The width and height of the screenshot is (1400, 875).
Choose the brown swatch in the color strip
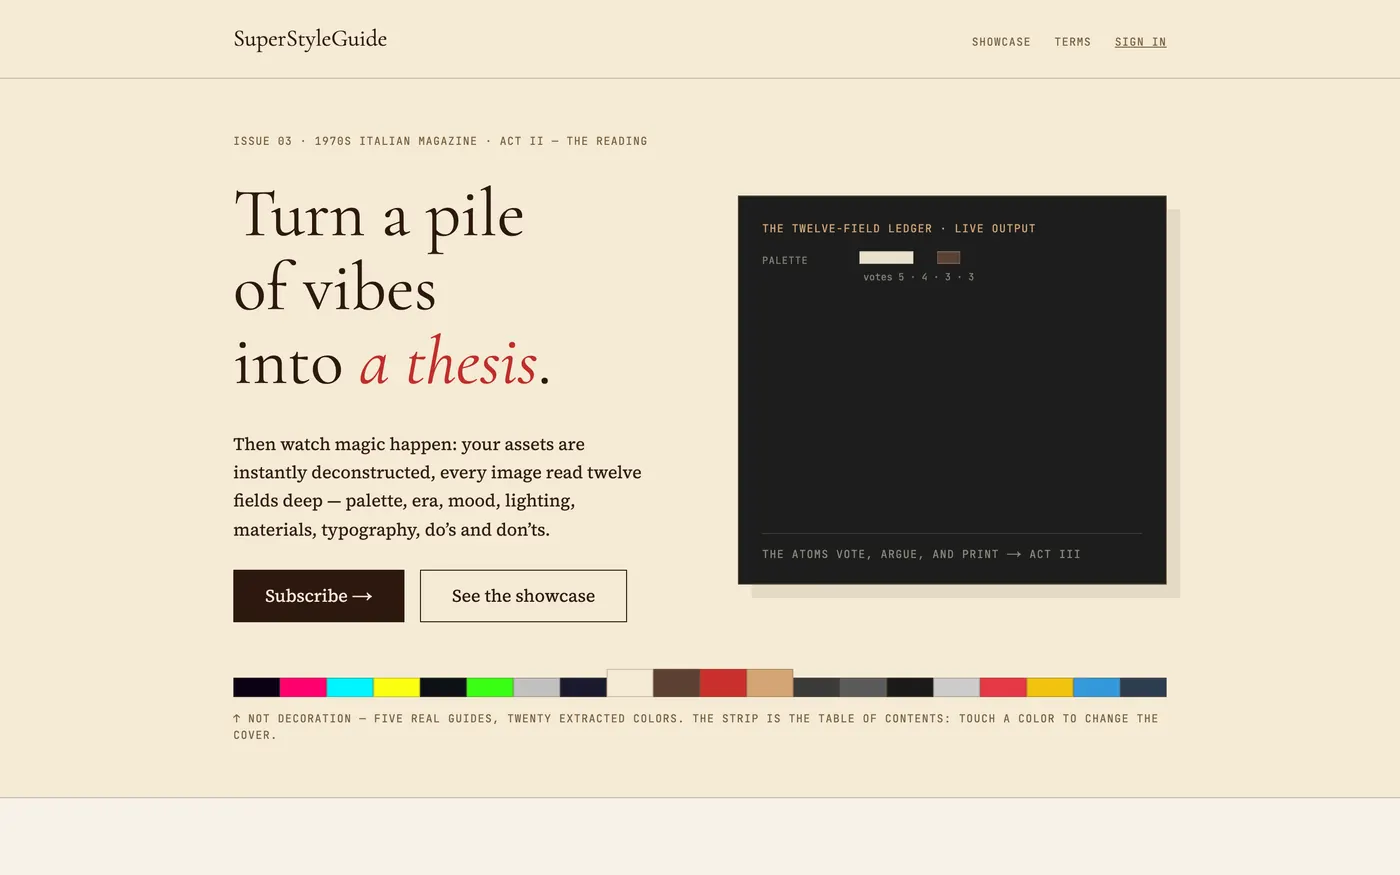676,683
